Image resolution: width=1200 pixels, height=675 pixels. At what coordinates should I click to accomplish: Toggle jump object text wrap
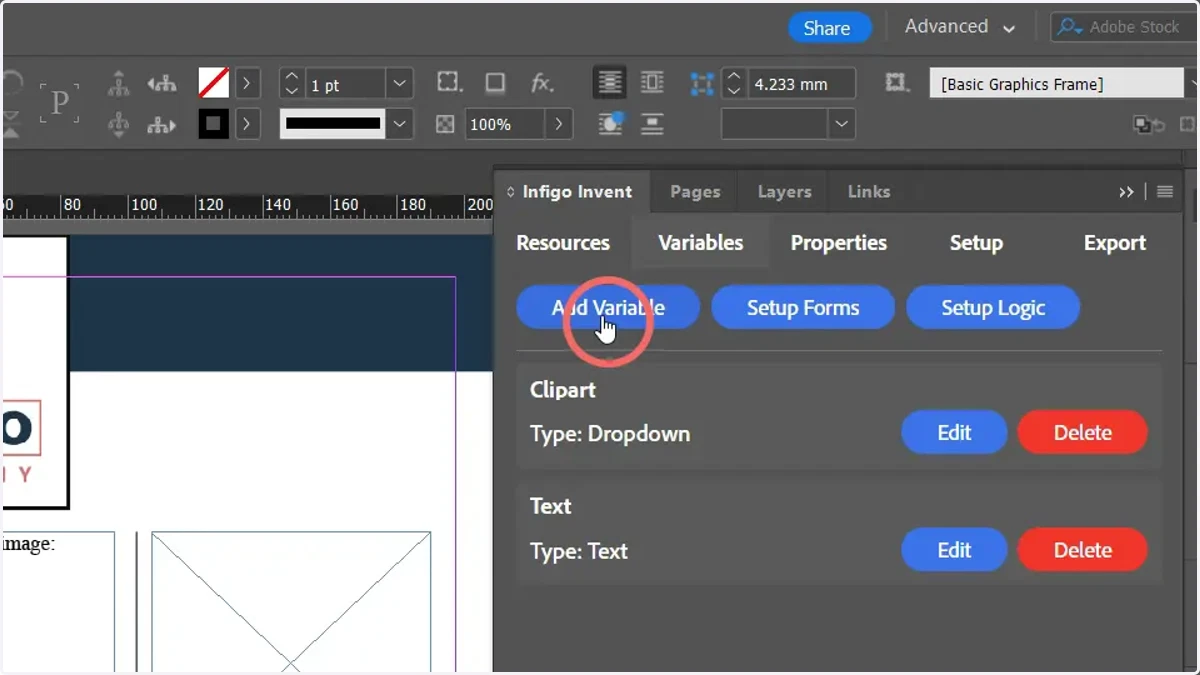click(652, 125)
